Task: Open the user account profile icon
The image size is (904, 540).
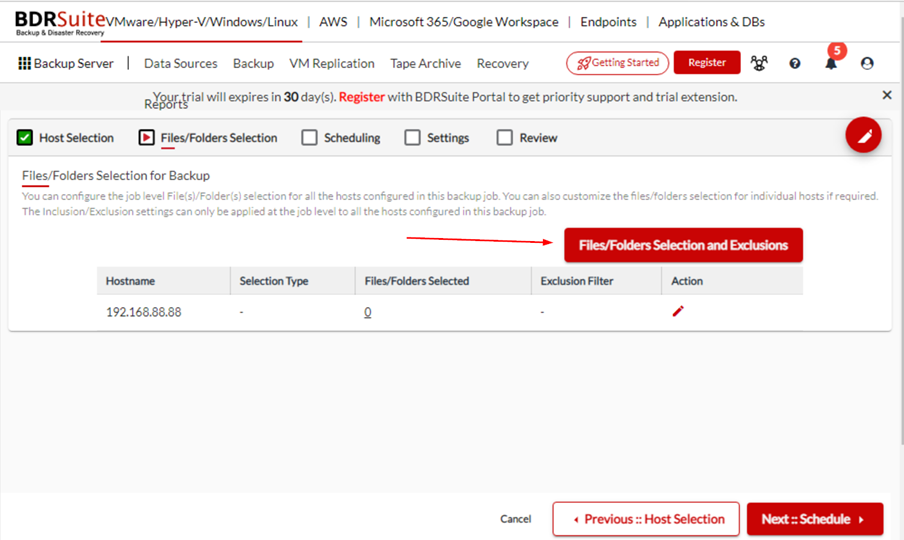Action: 867,63
